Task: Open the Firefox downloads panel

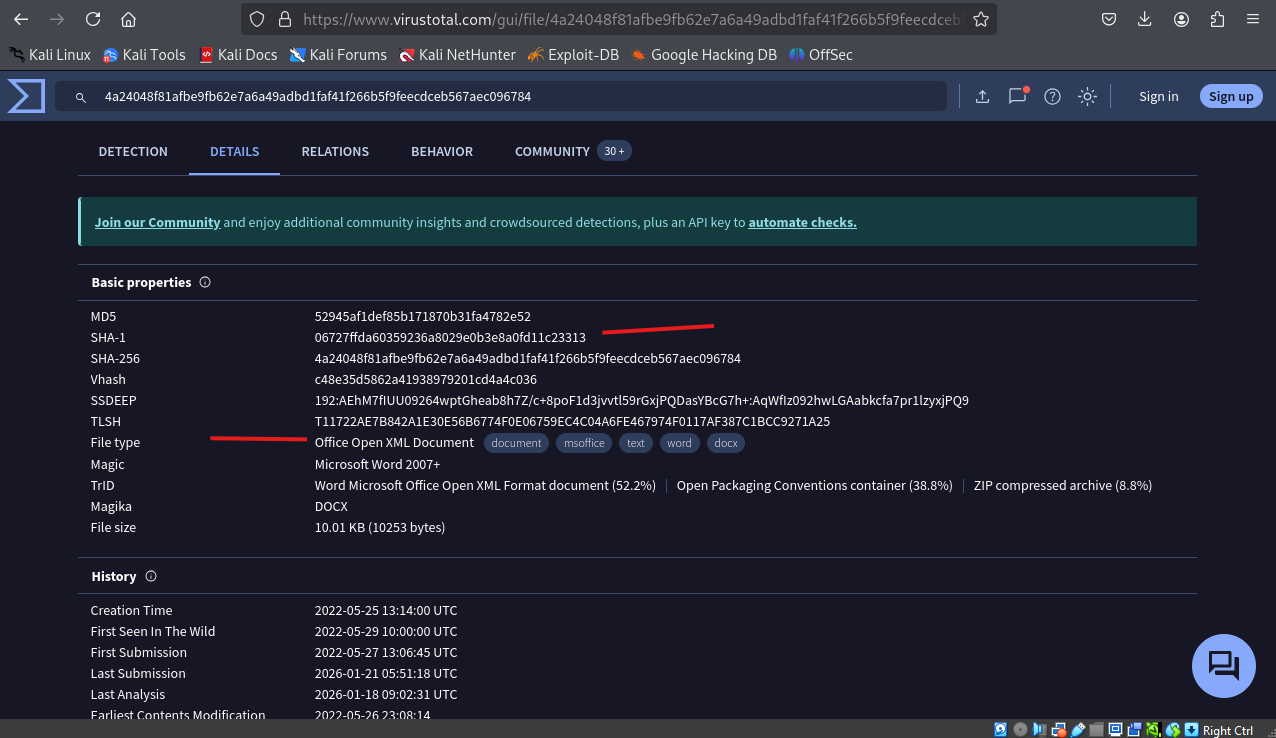Action: point(1145,19)
